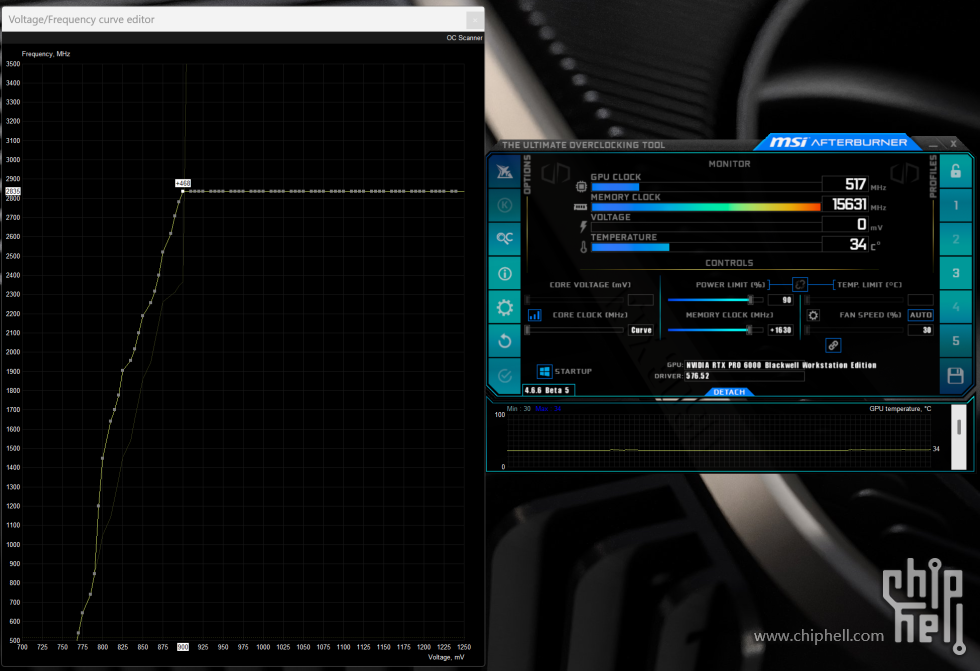Click OC Scanner button in curve editor
The image size is (980, 671).
(464, 38)
